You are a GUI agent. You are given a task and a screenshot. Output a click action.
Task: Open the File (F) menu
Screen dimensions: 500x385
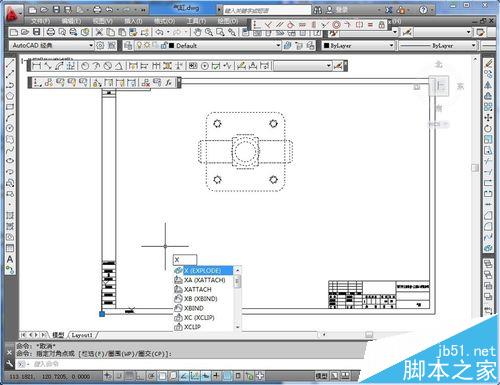click(40, 21)
